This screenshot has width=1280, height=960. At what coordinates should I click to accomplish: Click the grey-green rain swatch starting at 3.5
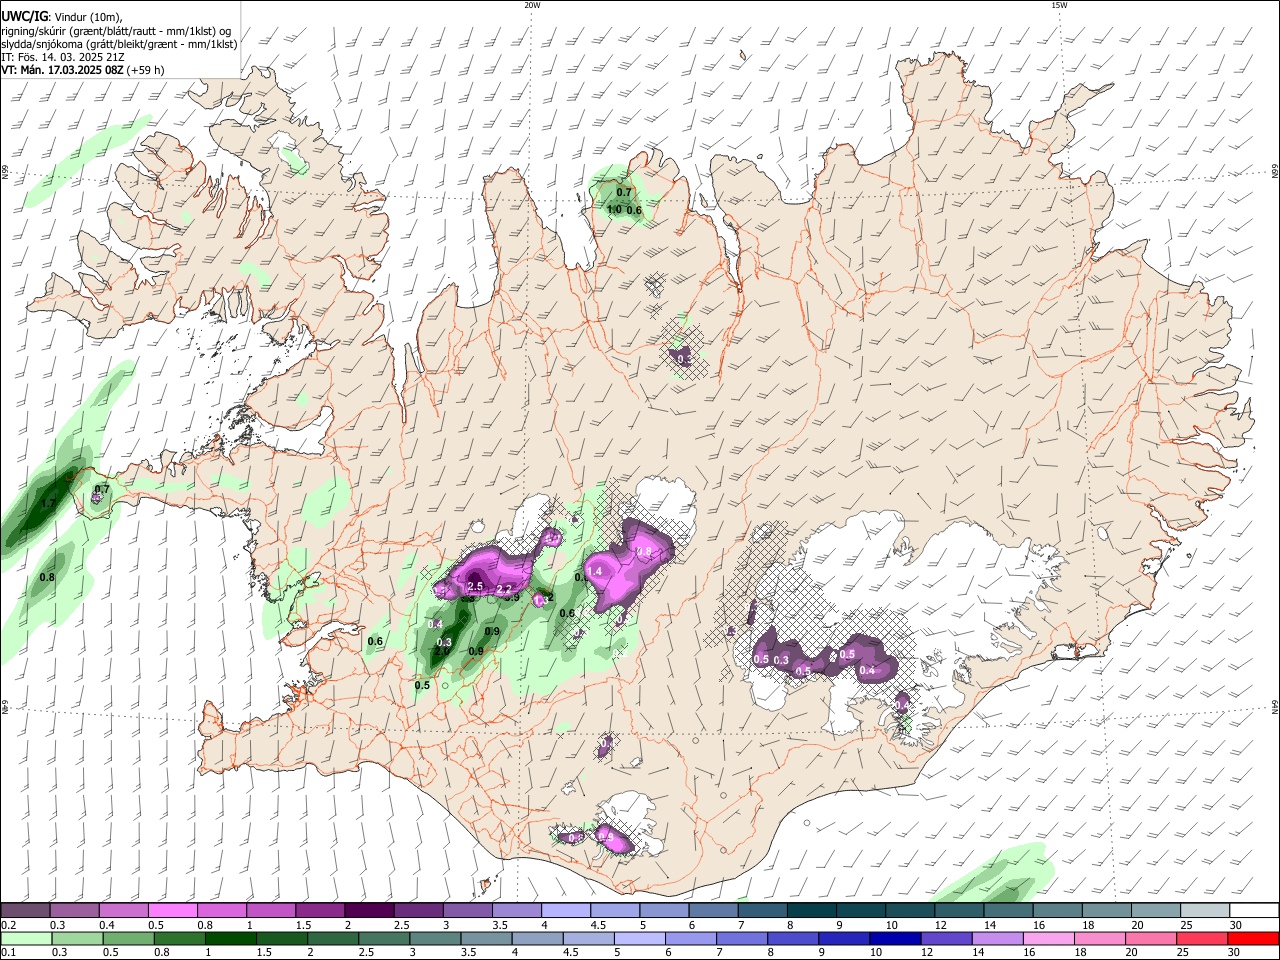point(487,938)
